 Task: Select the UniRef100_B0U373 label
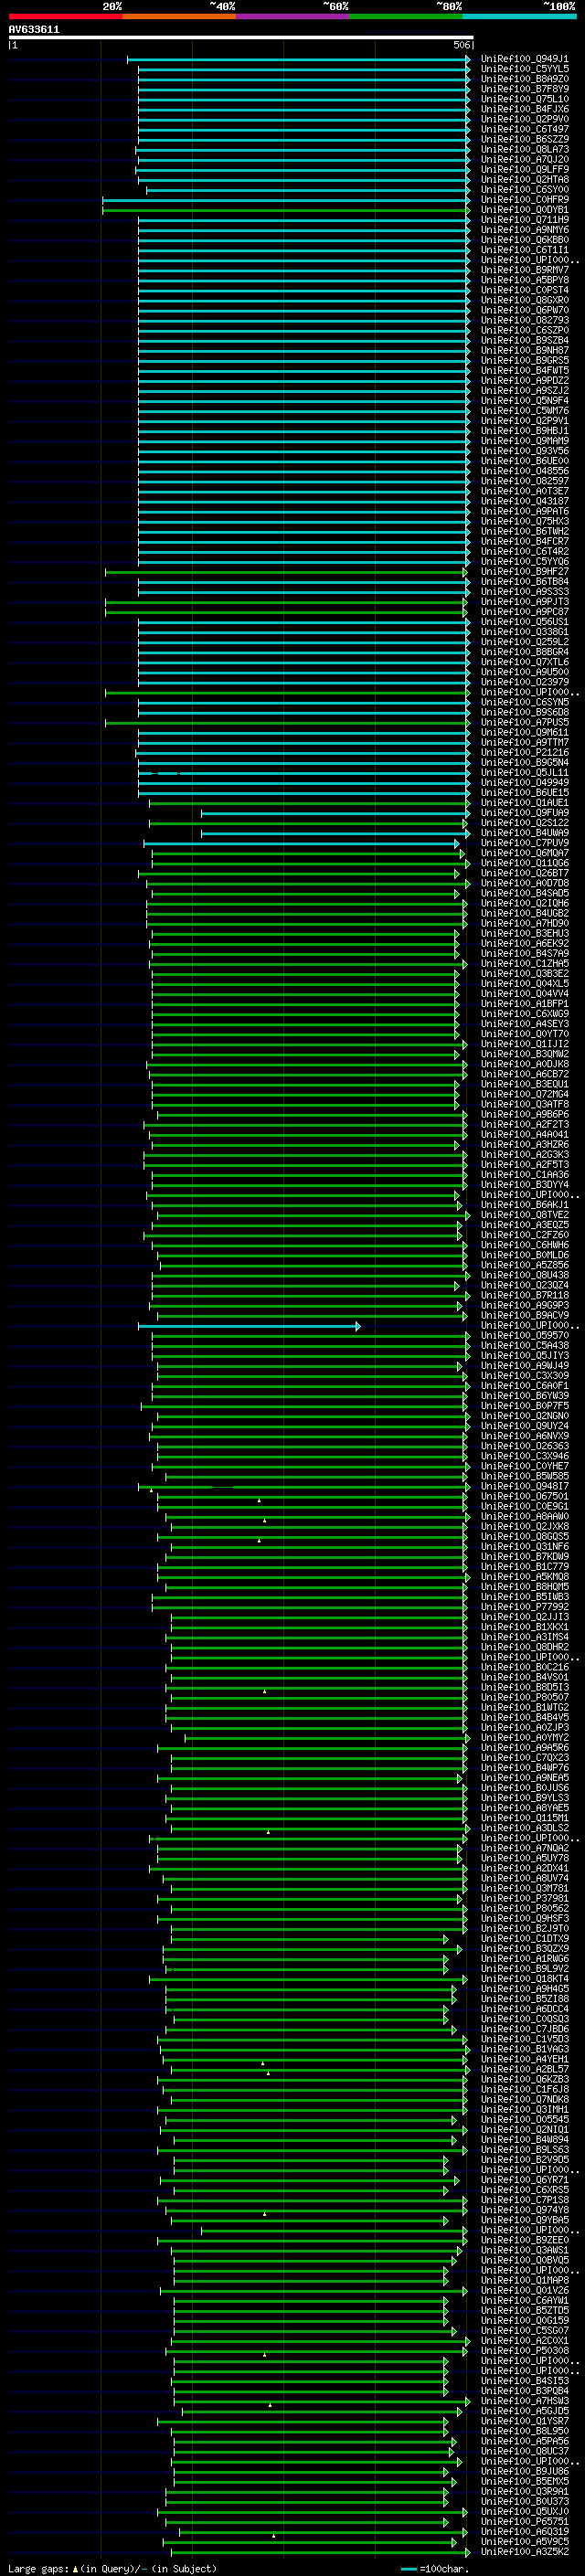[x=524, y=2501]
